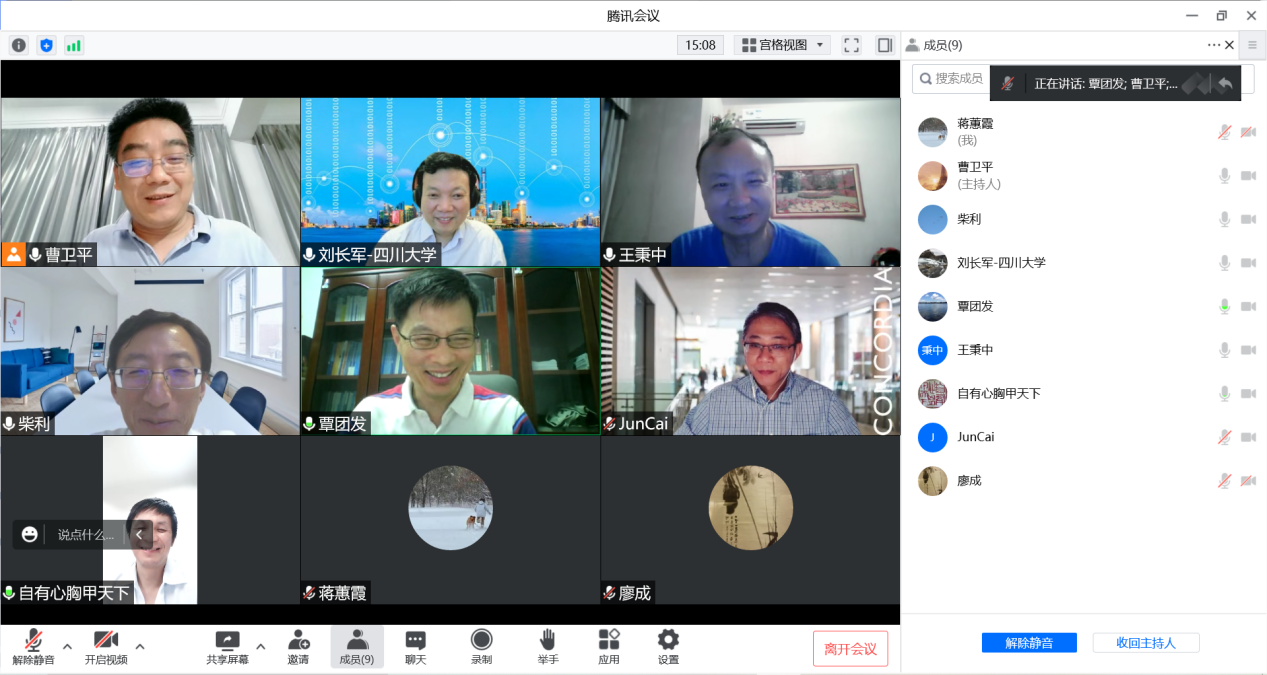This screenshot has height=675, width=1267.
Task: Enter full screen mode
Action: pos(851,45)
